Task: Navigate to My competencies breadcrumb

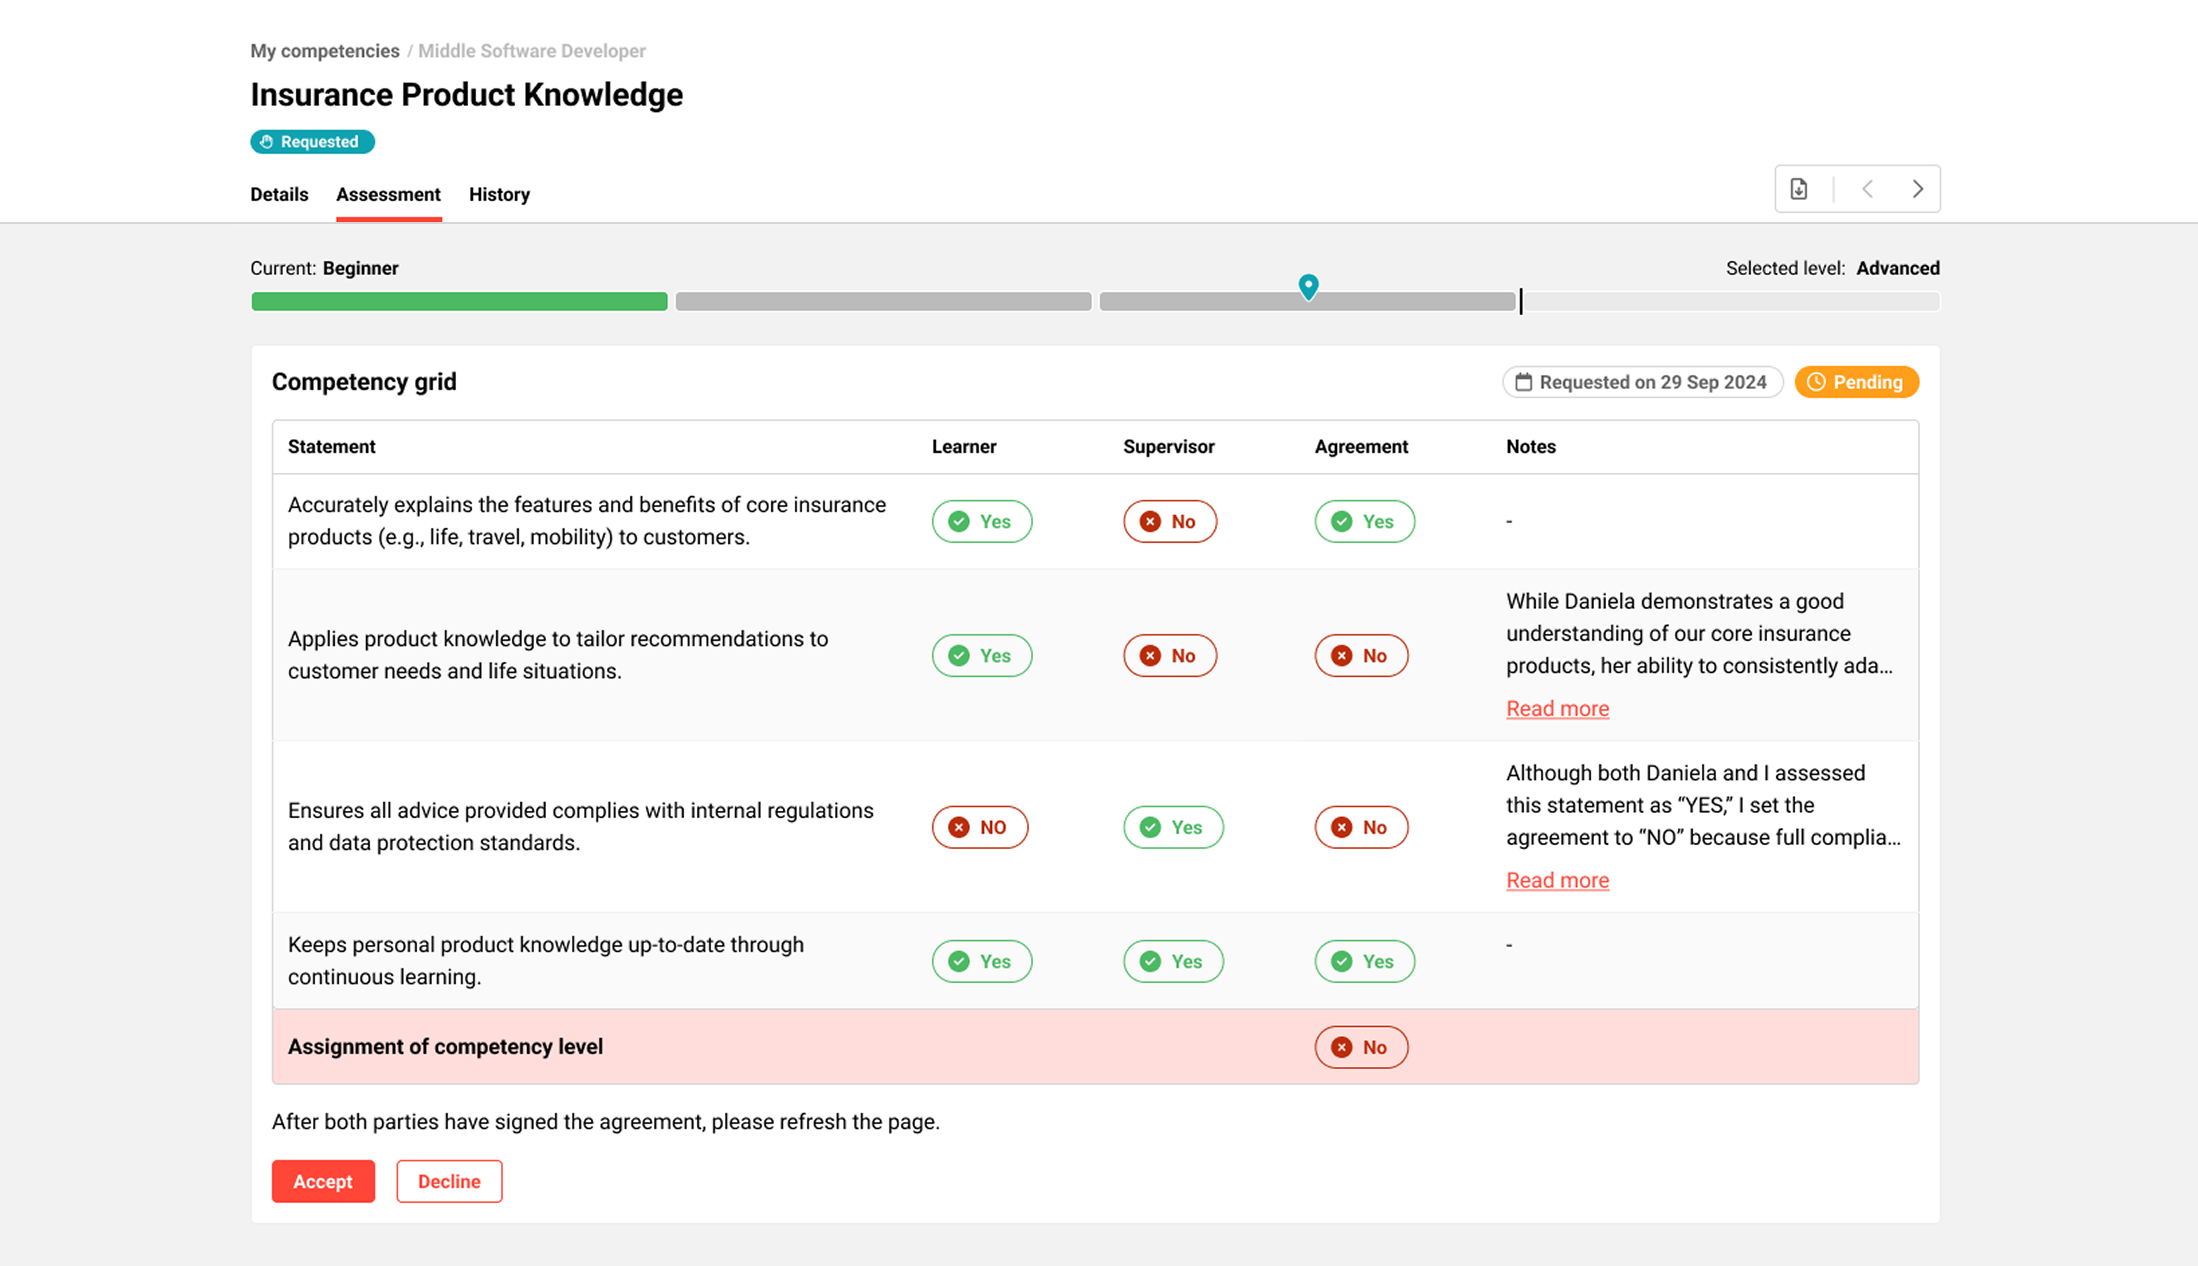Action: tap(324, 50)
